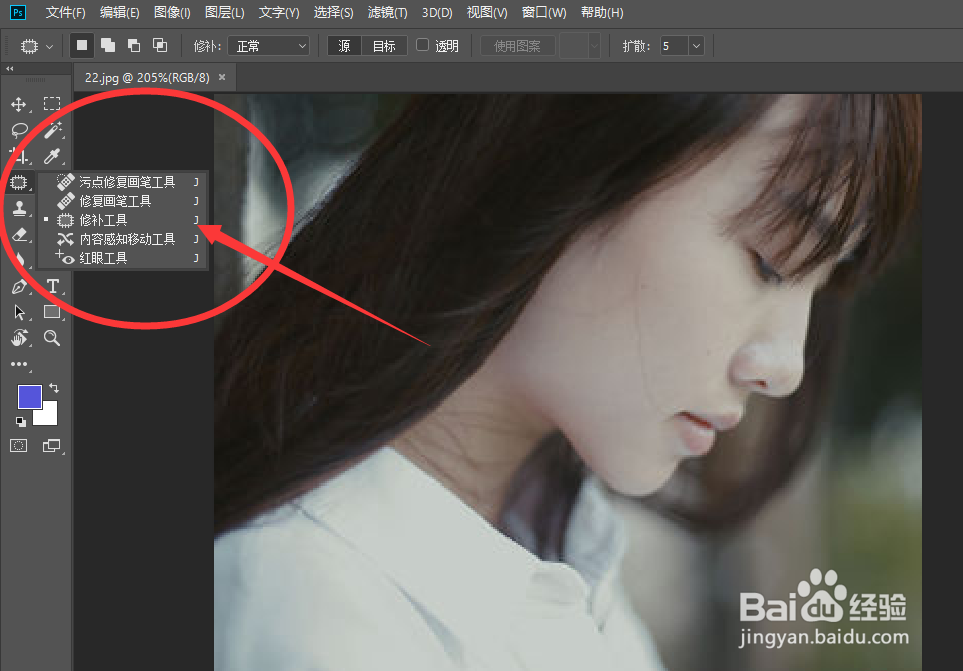Select the Rectangle shape tool
Viewport: 963px width, 671px height.
pyautogui.click(x=52, y=312)
